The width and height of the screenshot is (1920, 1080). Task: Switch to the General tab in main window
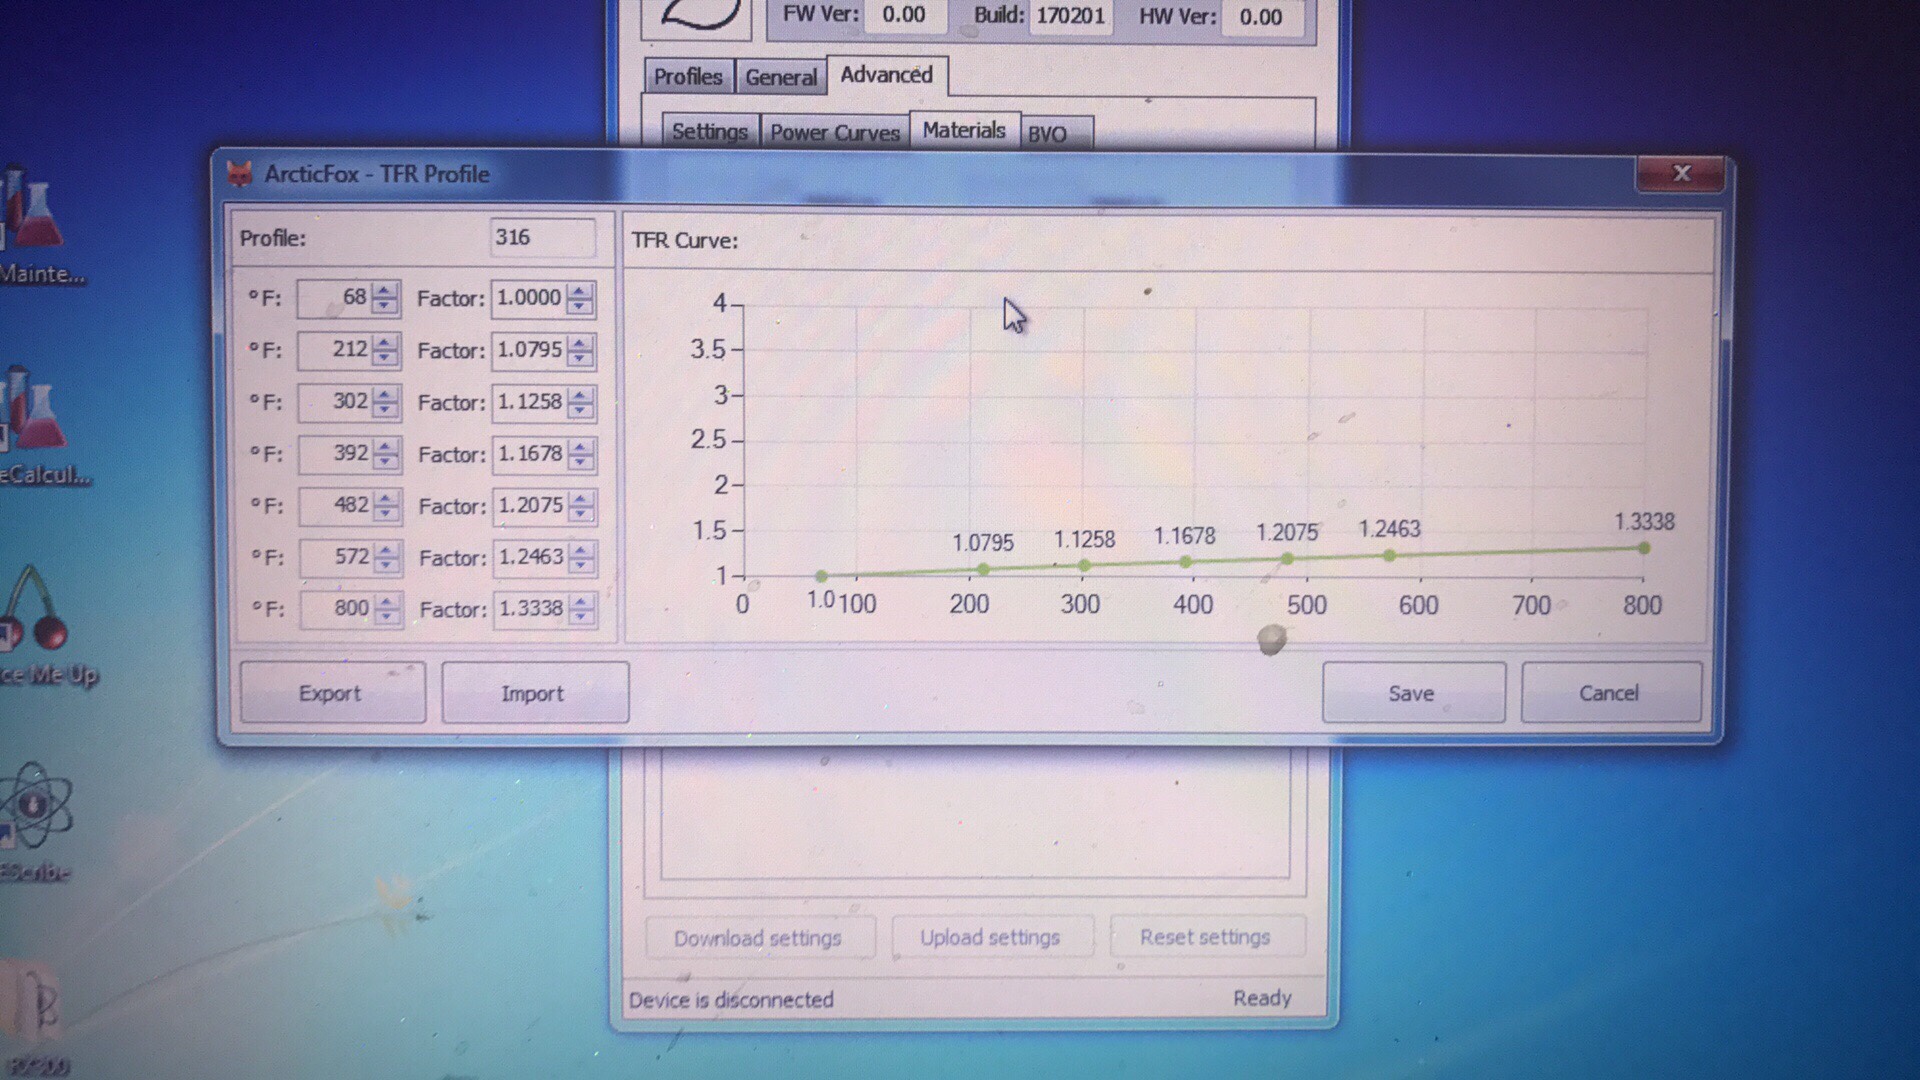pyautogui.click(x=781, y=77)
